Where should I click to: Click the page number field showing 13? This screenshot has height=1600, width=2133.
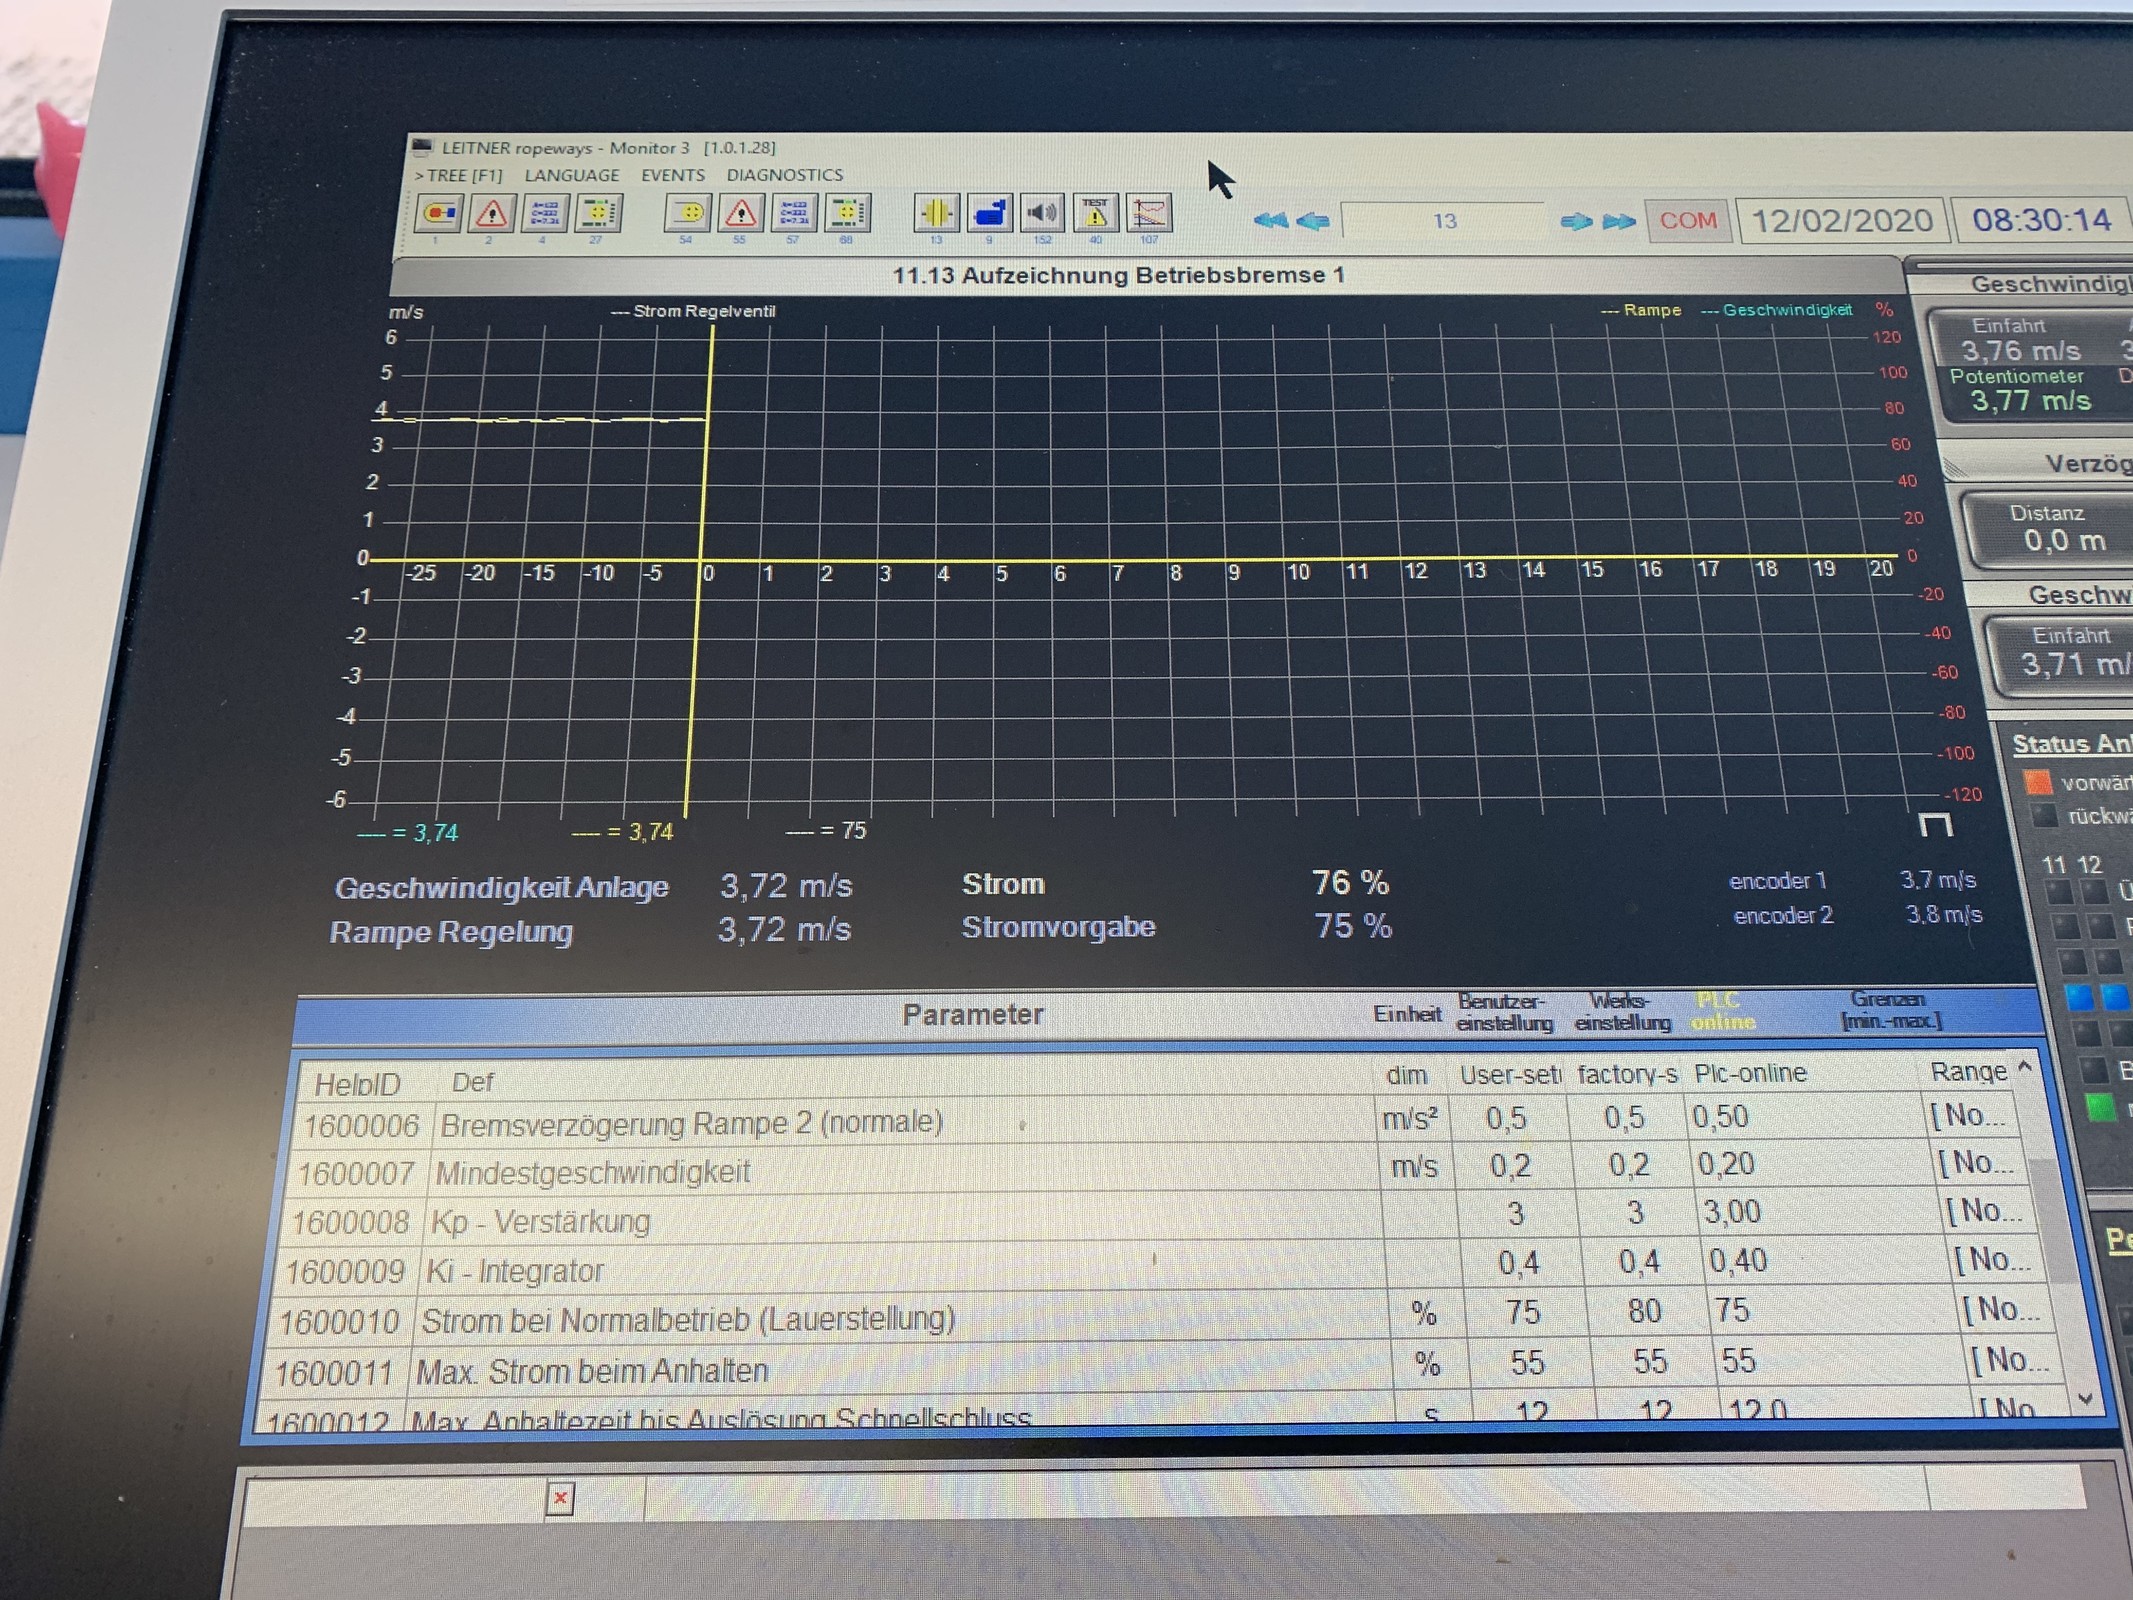pos(1443,221)
